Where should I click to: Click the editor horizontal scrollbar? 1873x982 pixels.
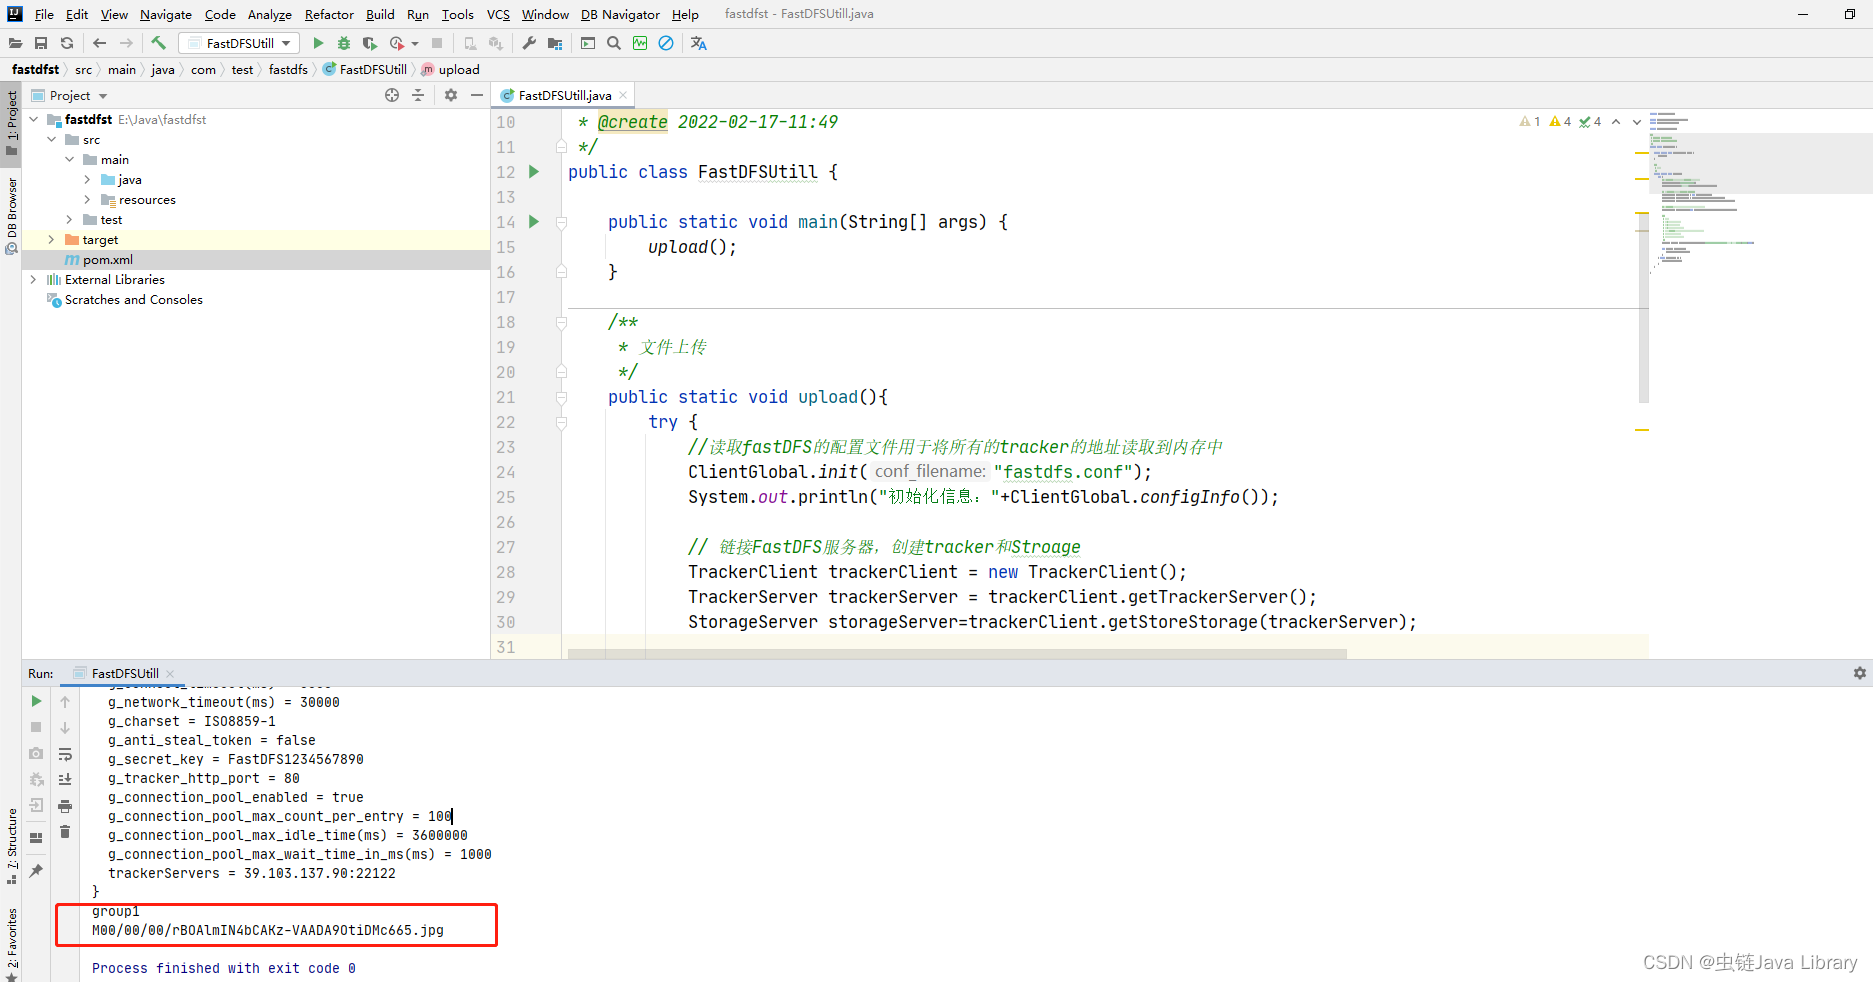[957, 654]
